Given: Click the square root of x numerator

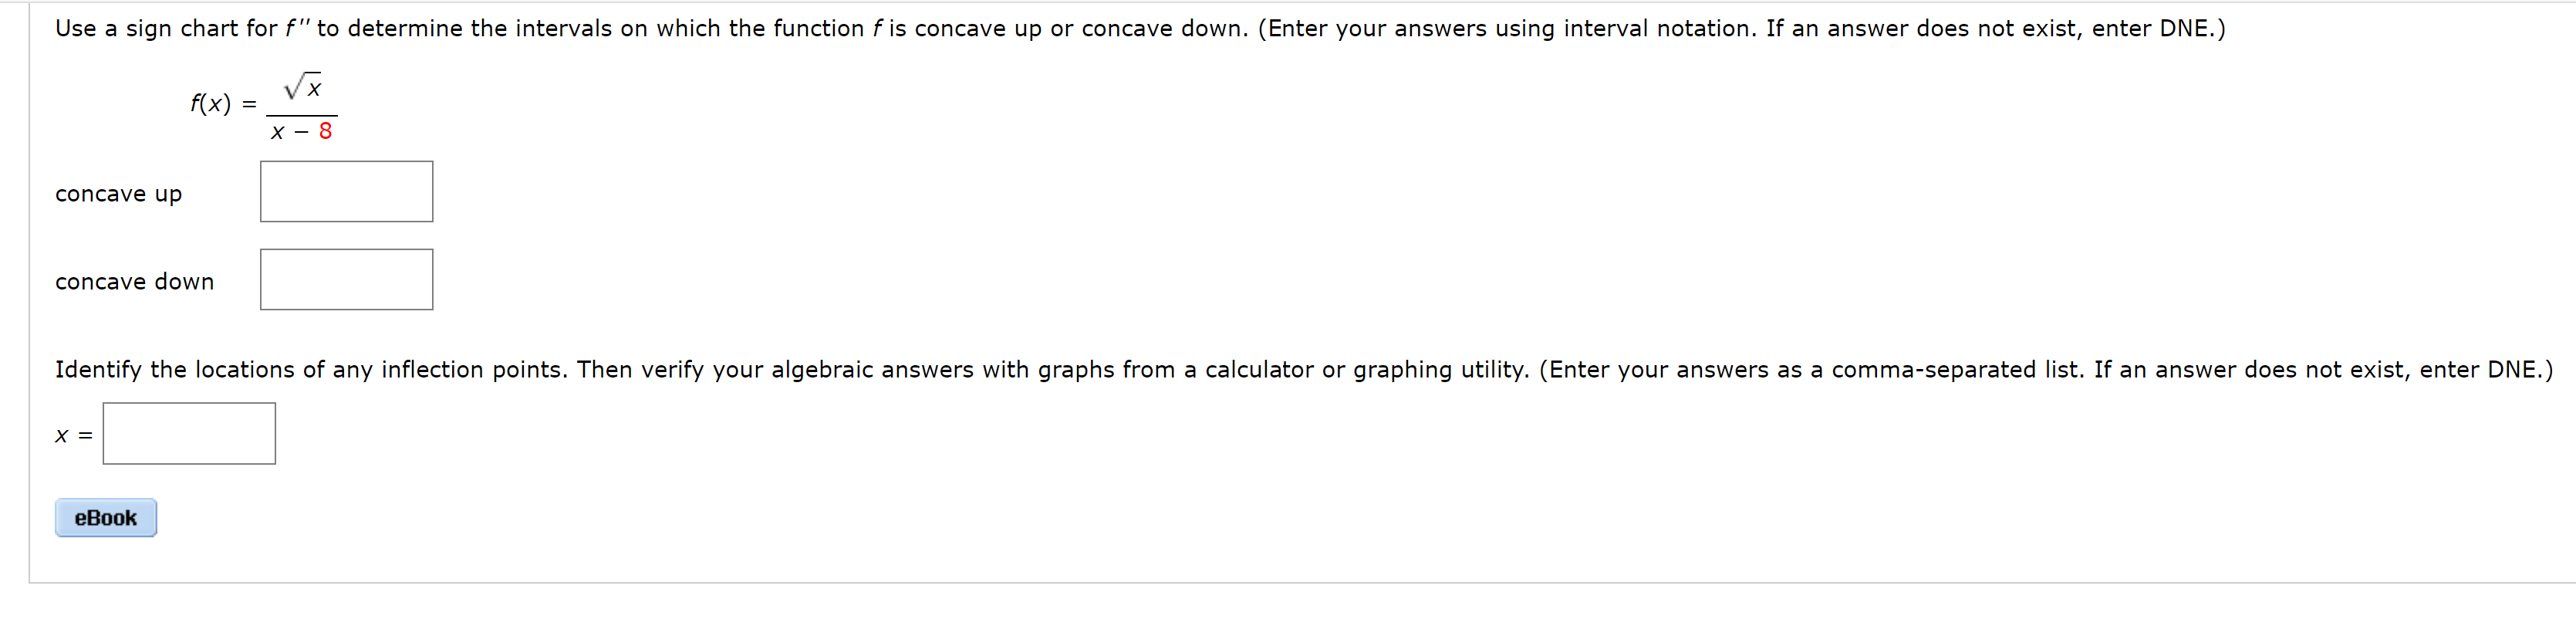Looking at the screenshot, I should click(x=303, y=89).
